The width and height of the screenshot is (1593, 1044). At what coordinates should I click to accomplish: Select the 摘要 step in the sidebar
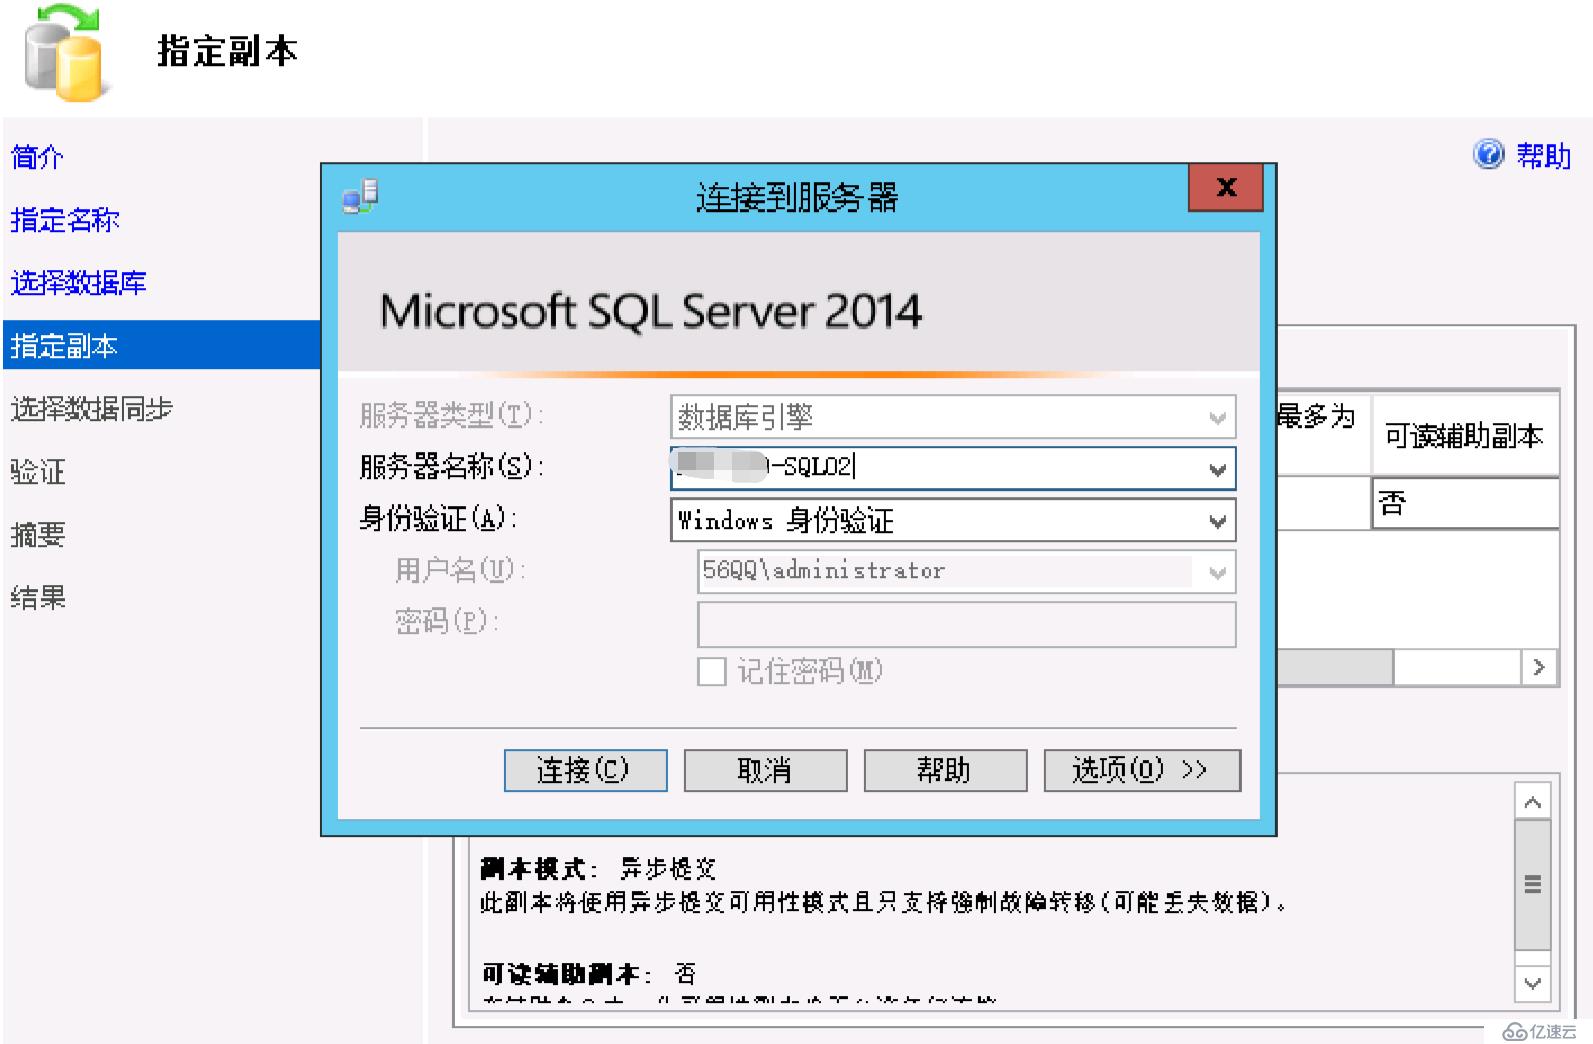click(37, 534)
